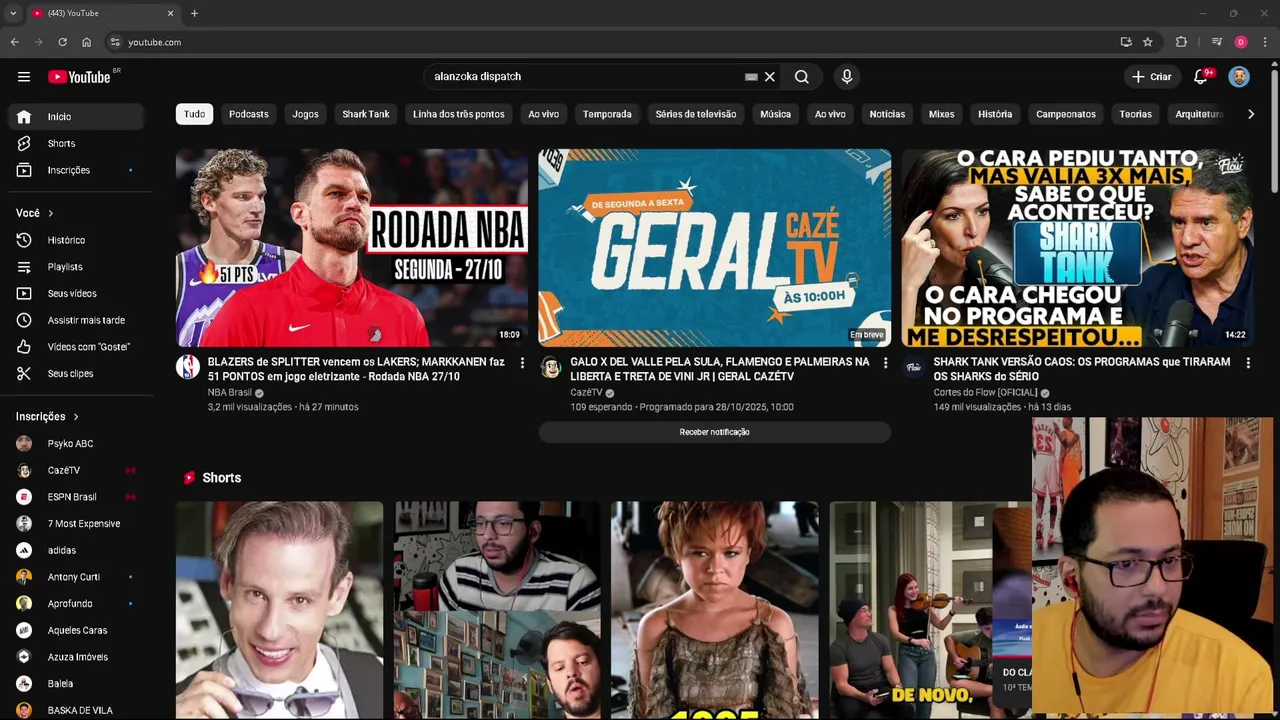Image resolution: width=1280 pixels, height=720 pixels.
Task: Select the Campeonatos filter chip
Action: click(x=1066, y=114)
